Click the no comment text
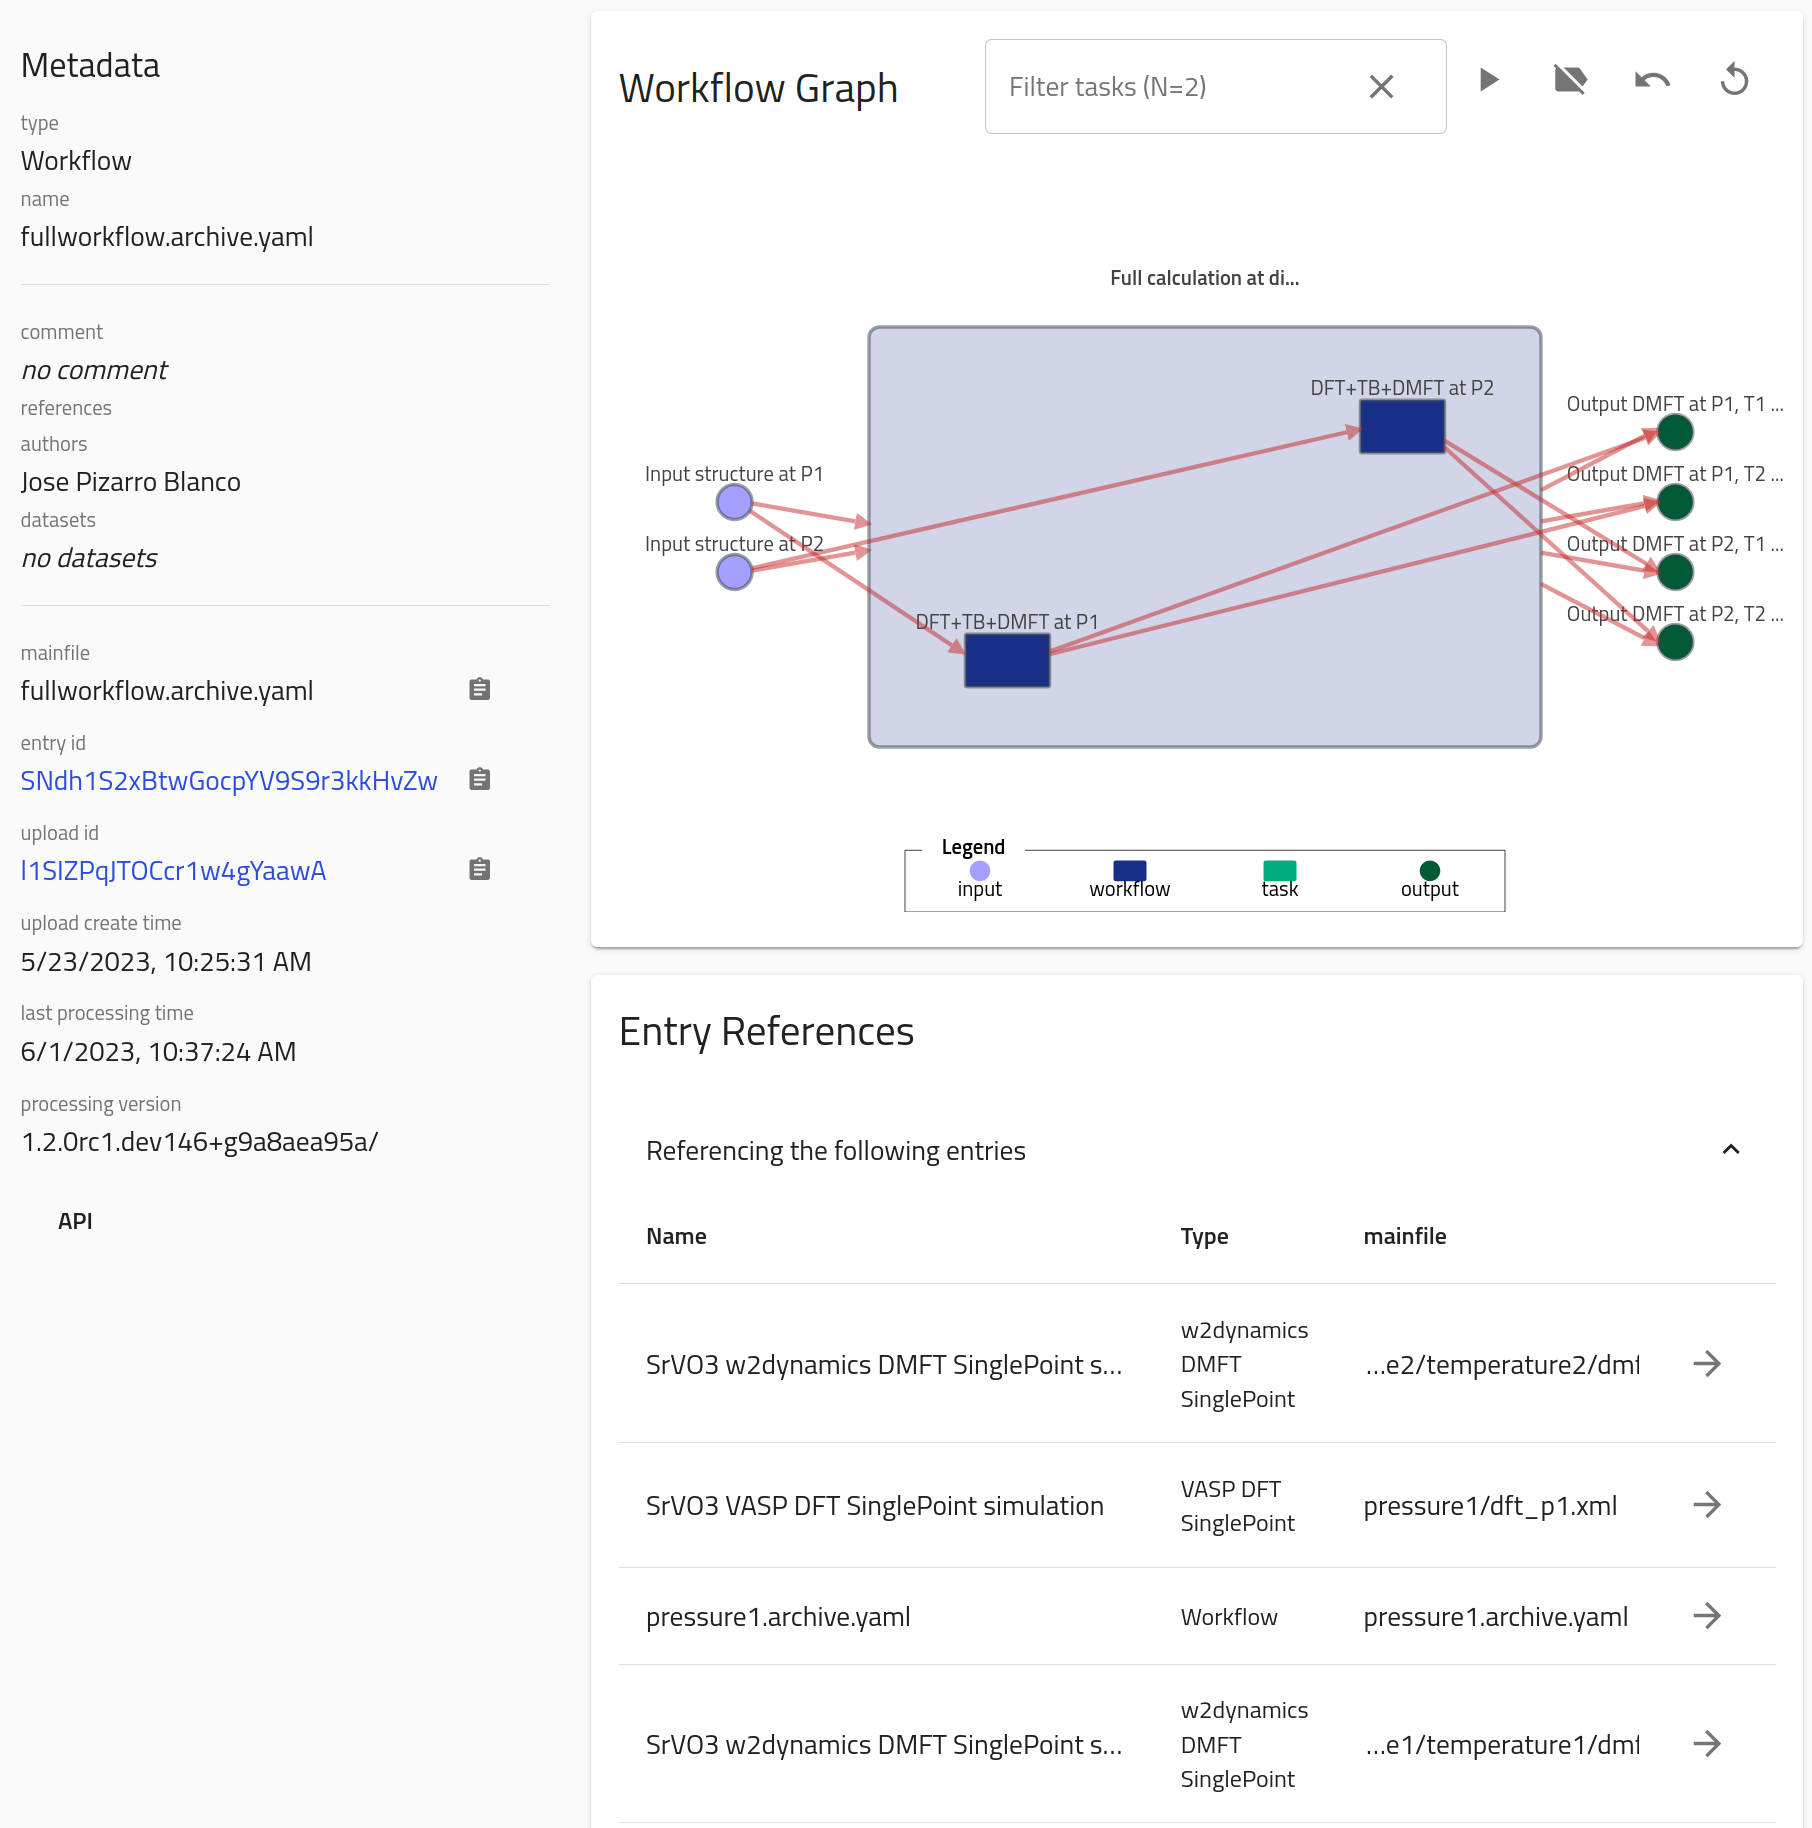 click(x=94, y=370)
